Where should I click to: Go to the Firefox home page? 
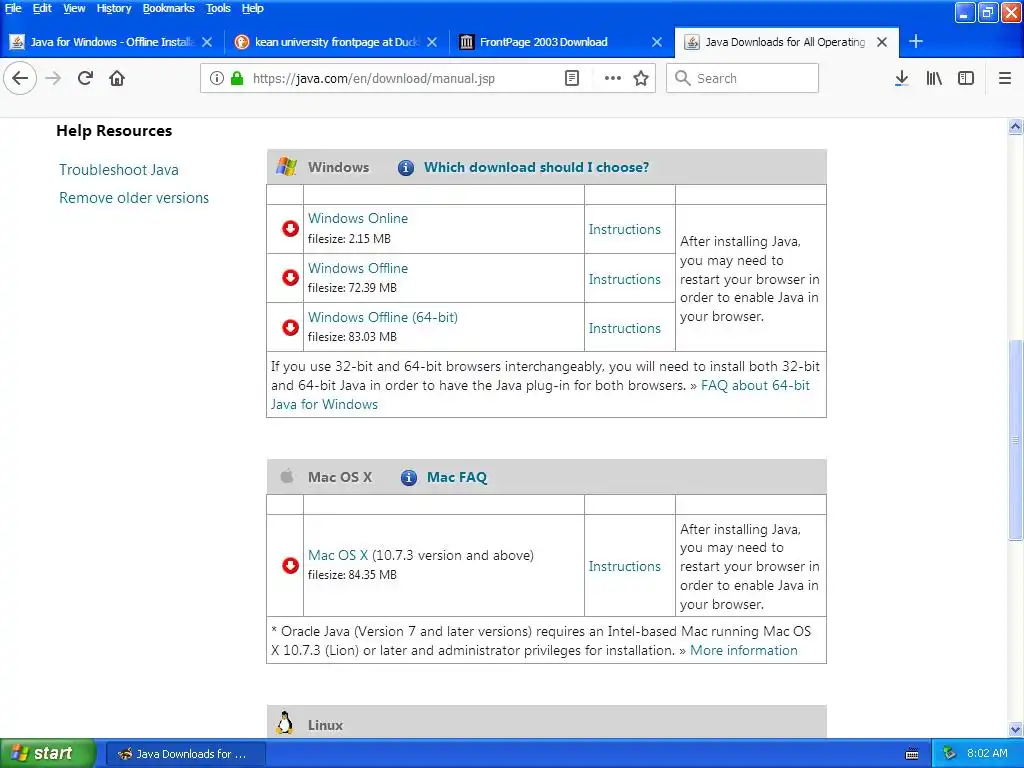point(117,78)
